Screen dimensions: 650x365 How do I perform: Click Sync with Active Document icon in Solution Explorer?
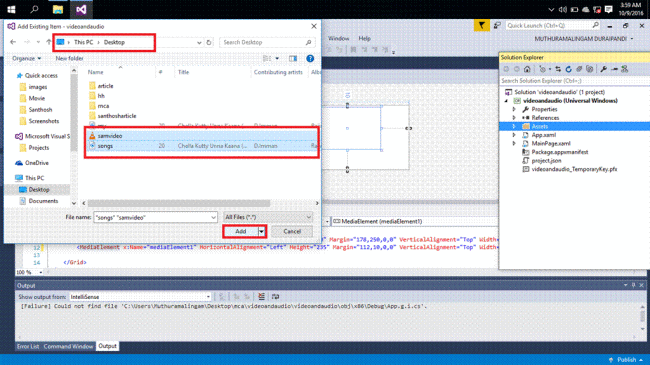point(558,69)
